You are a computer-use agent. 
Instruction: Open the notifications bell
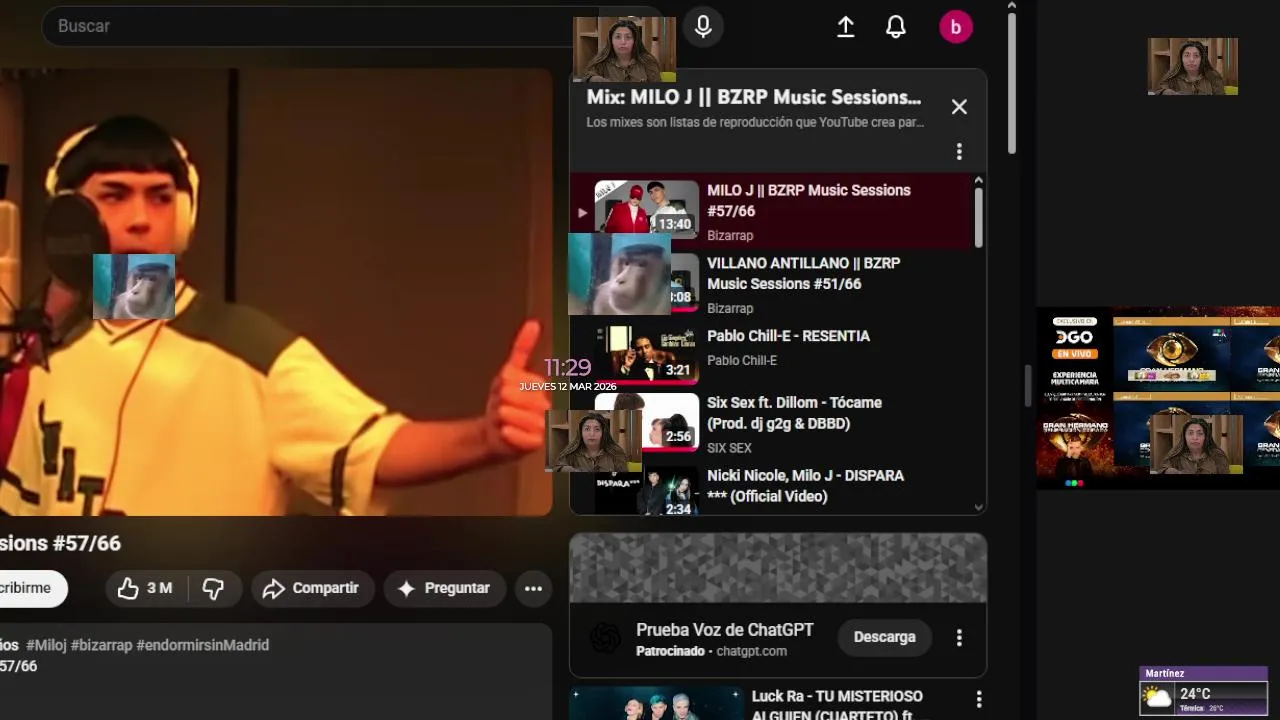pos(896,27)
